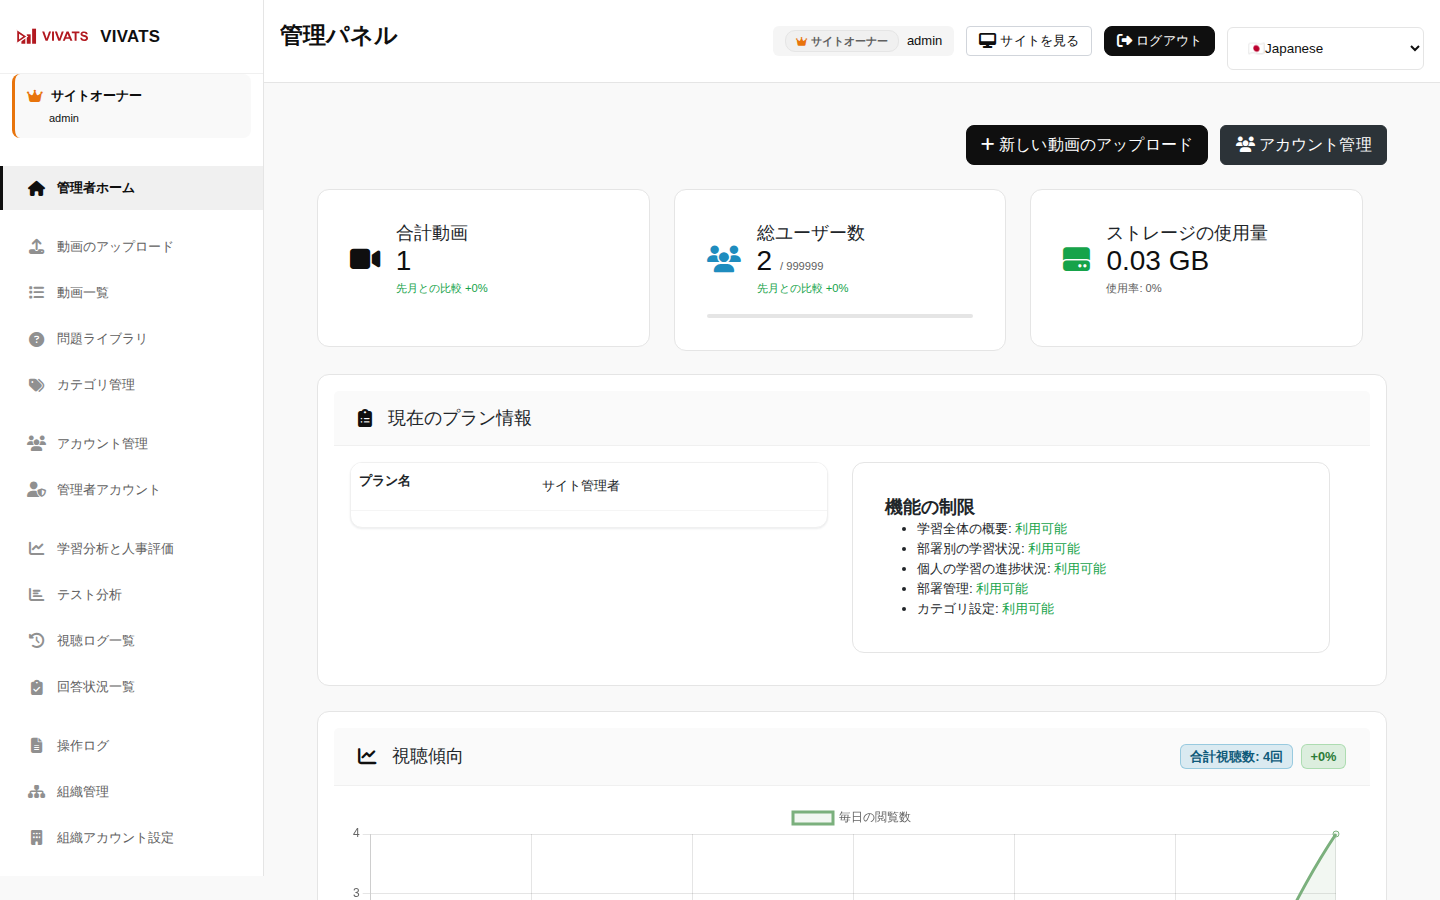Click 新しい動画のアップロード button

click(x=1087, y=145)
